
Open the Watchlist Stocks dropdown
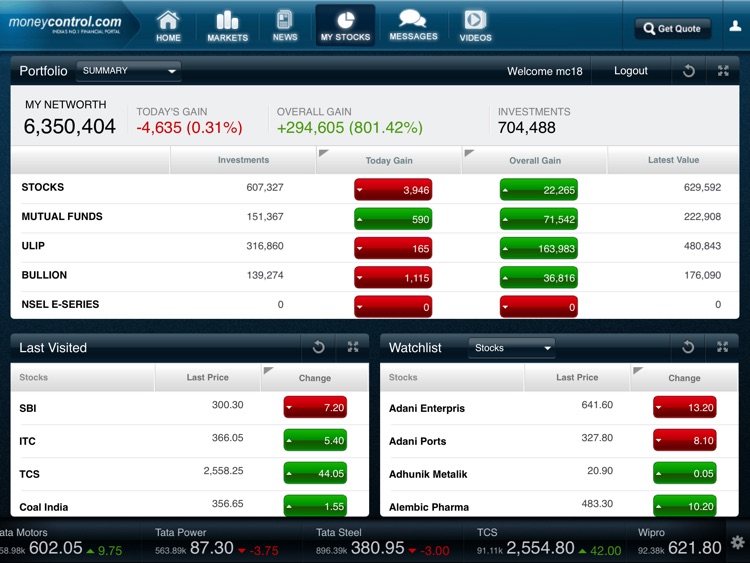click(512, 348)
